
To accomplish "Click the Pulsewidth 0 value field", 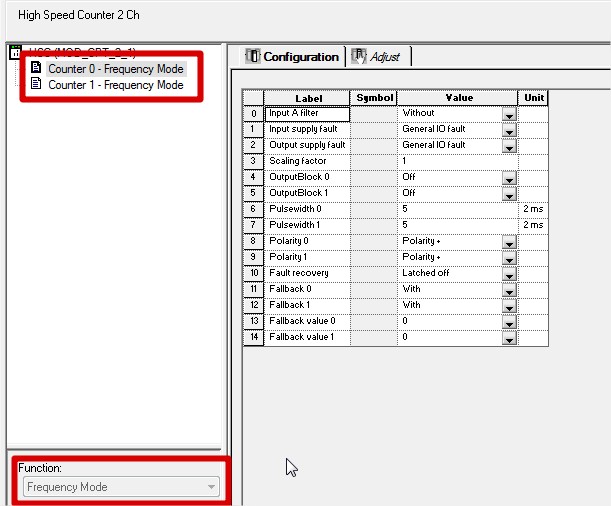I will [x=458, y=209].
